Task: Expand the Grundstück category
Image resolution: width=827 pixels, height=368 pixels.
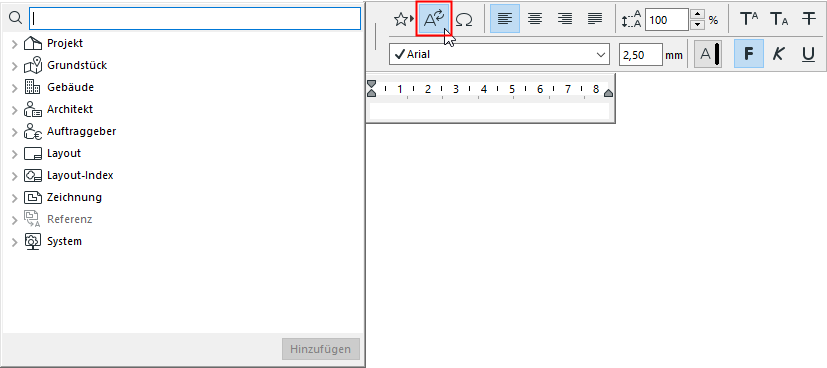Action: (x=14, y=66)
